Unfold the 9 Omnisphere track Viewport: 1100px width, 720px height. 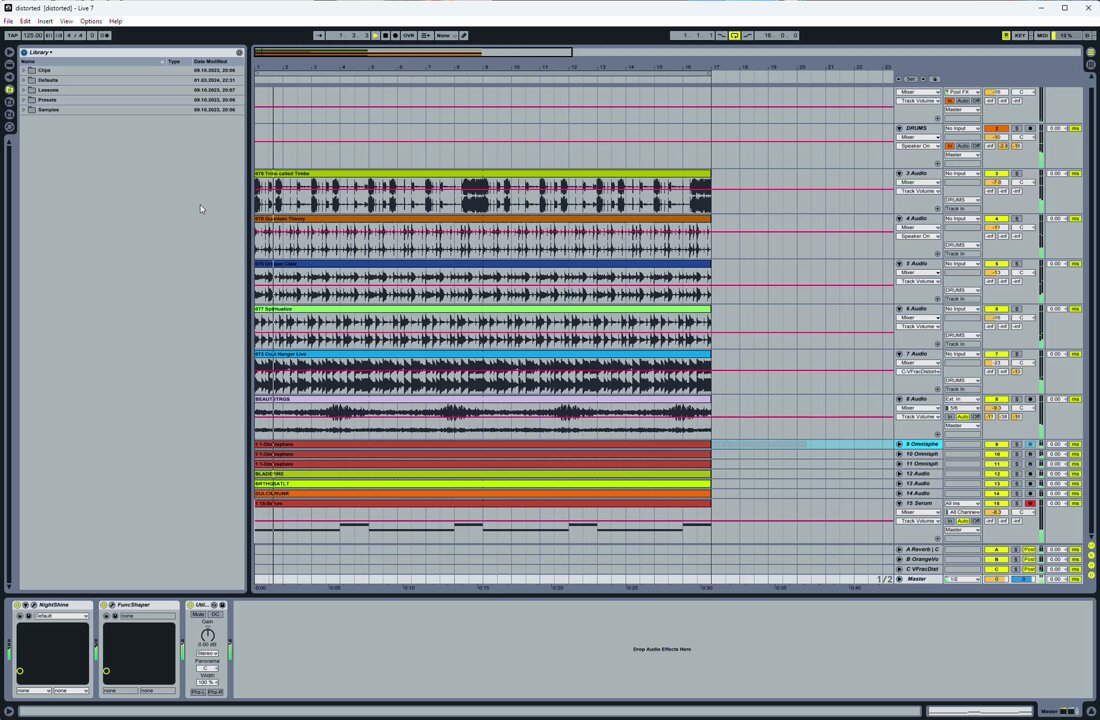tap(899, 444)
